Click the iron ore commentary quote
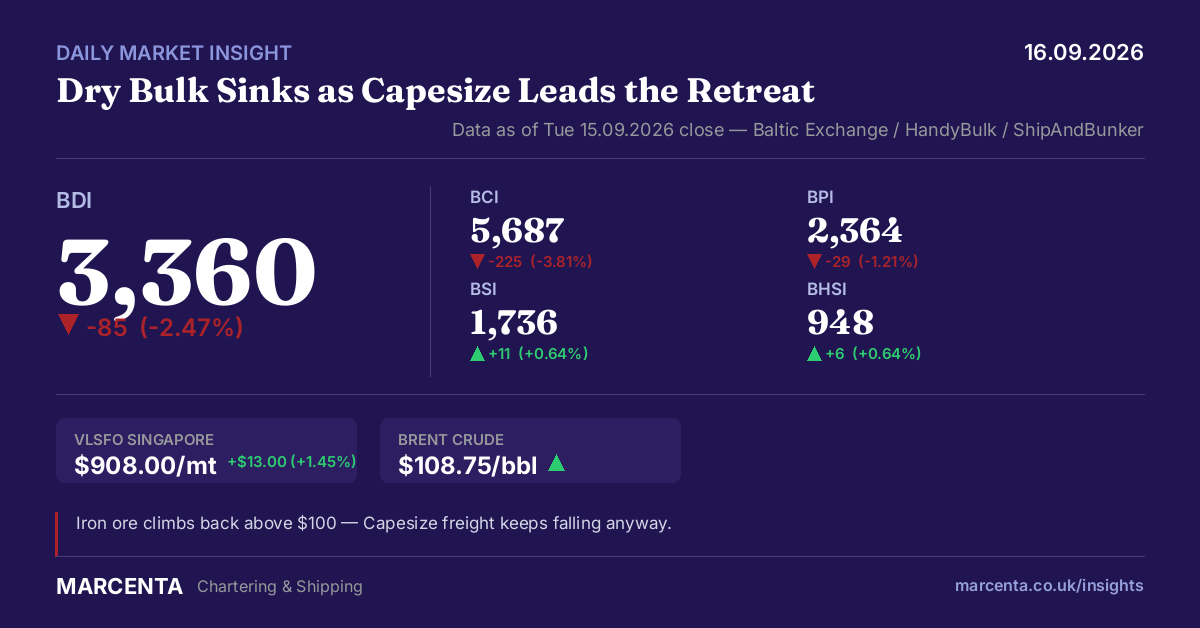The height and width of the screenshot is (628, 1200). click(373, 523)
